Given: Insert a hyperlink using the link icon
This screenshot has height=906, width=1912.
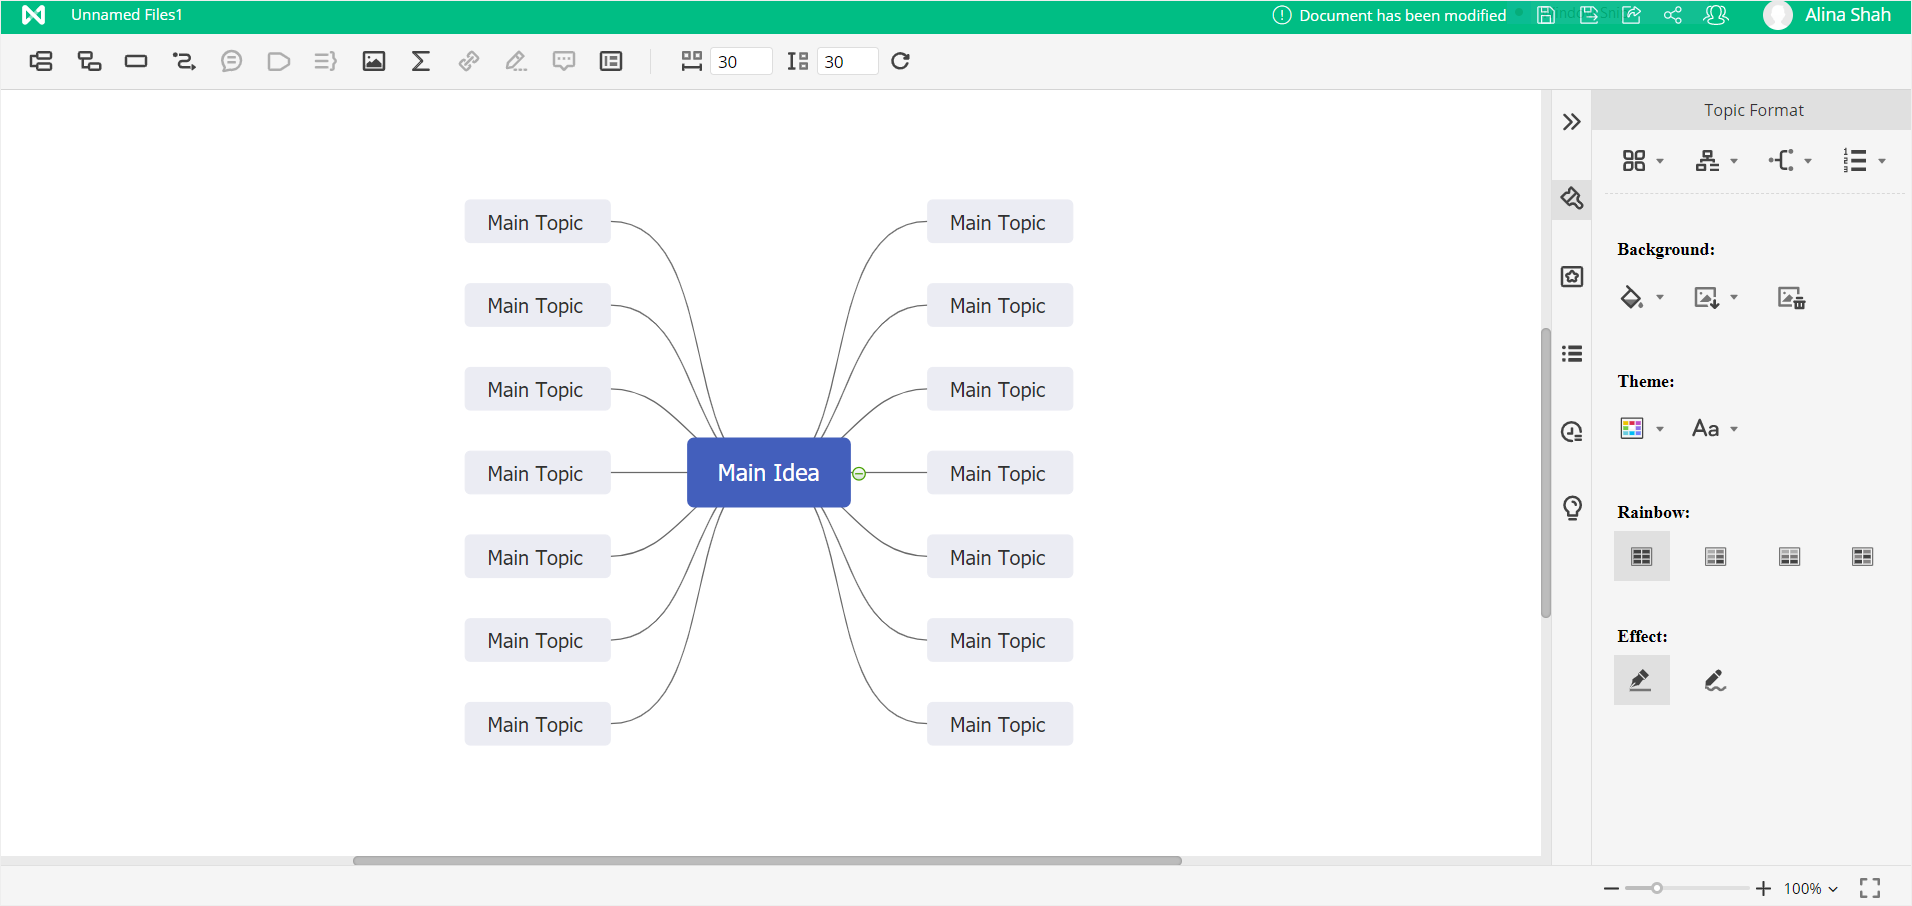Looking at the screenshot, I should coord(468,61).
